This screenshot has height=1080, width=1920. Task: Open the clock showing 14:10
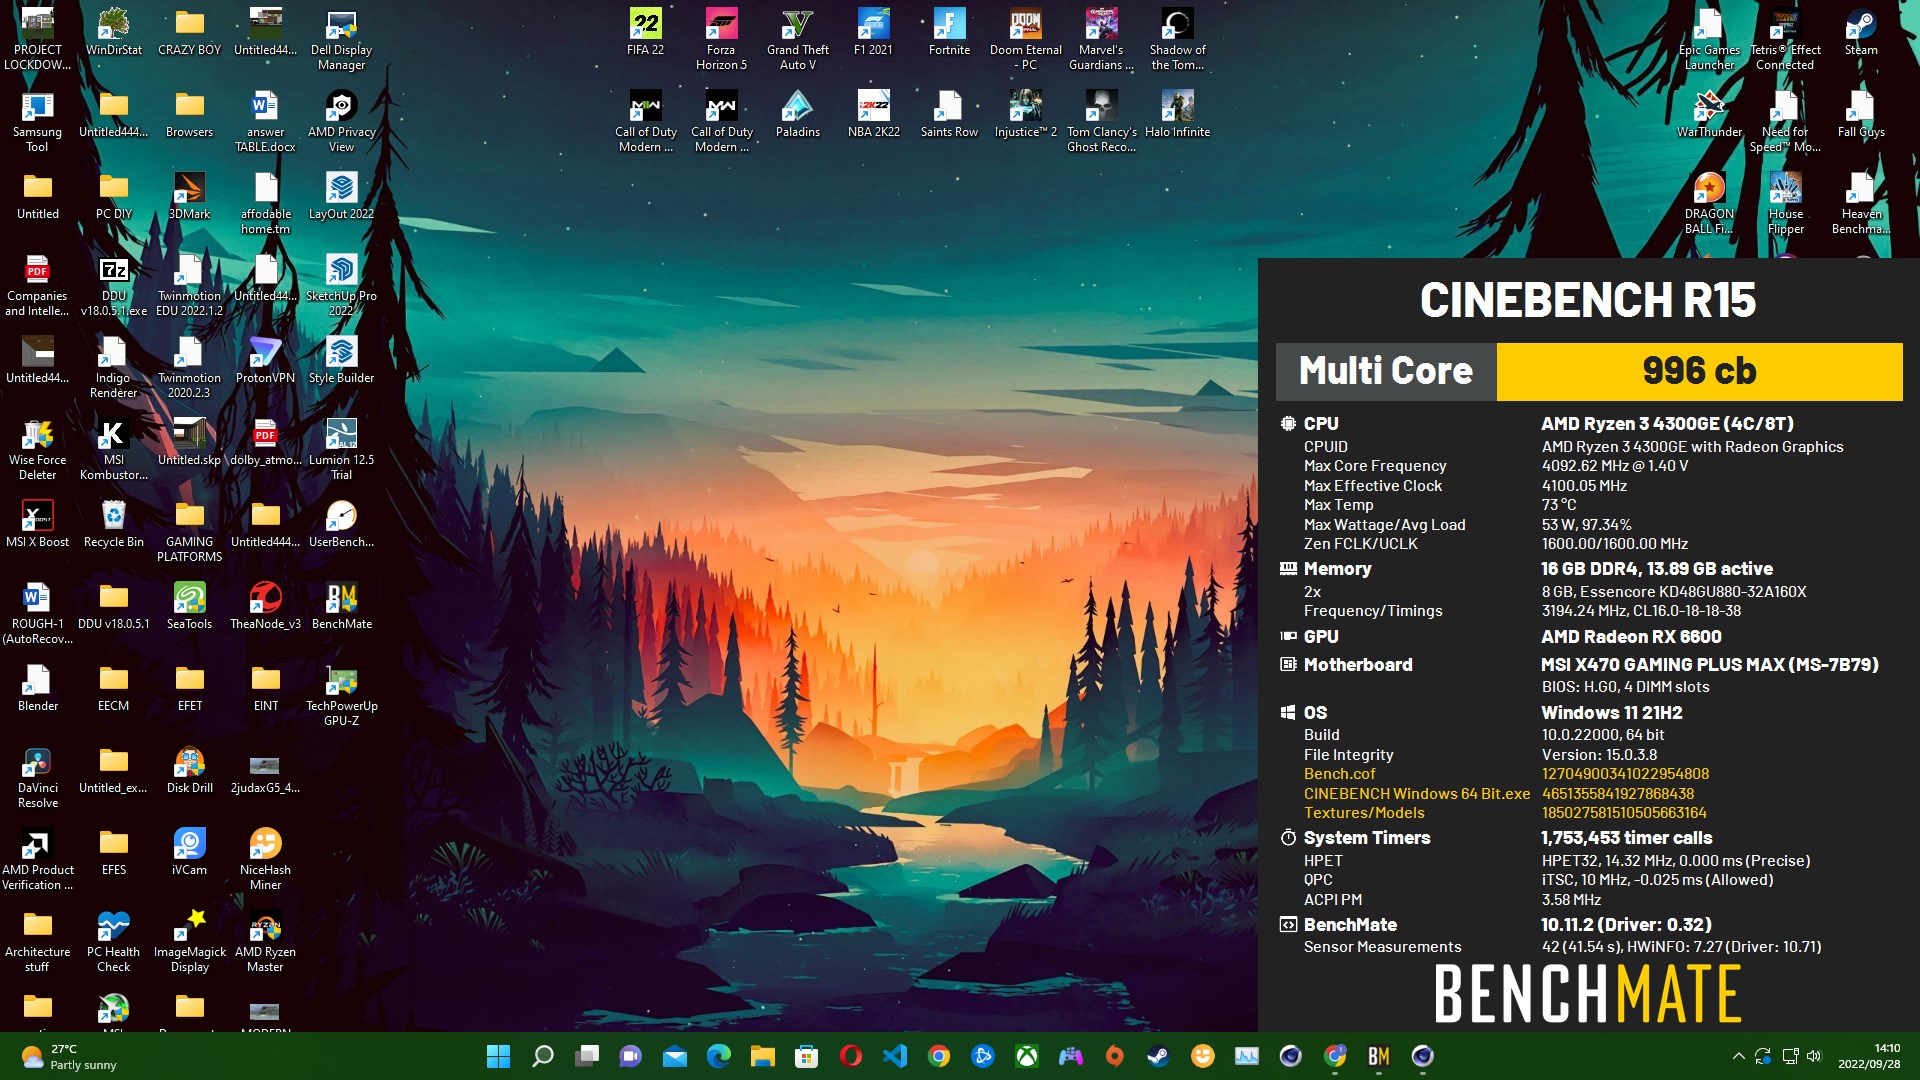(1869, 1056)
